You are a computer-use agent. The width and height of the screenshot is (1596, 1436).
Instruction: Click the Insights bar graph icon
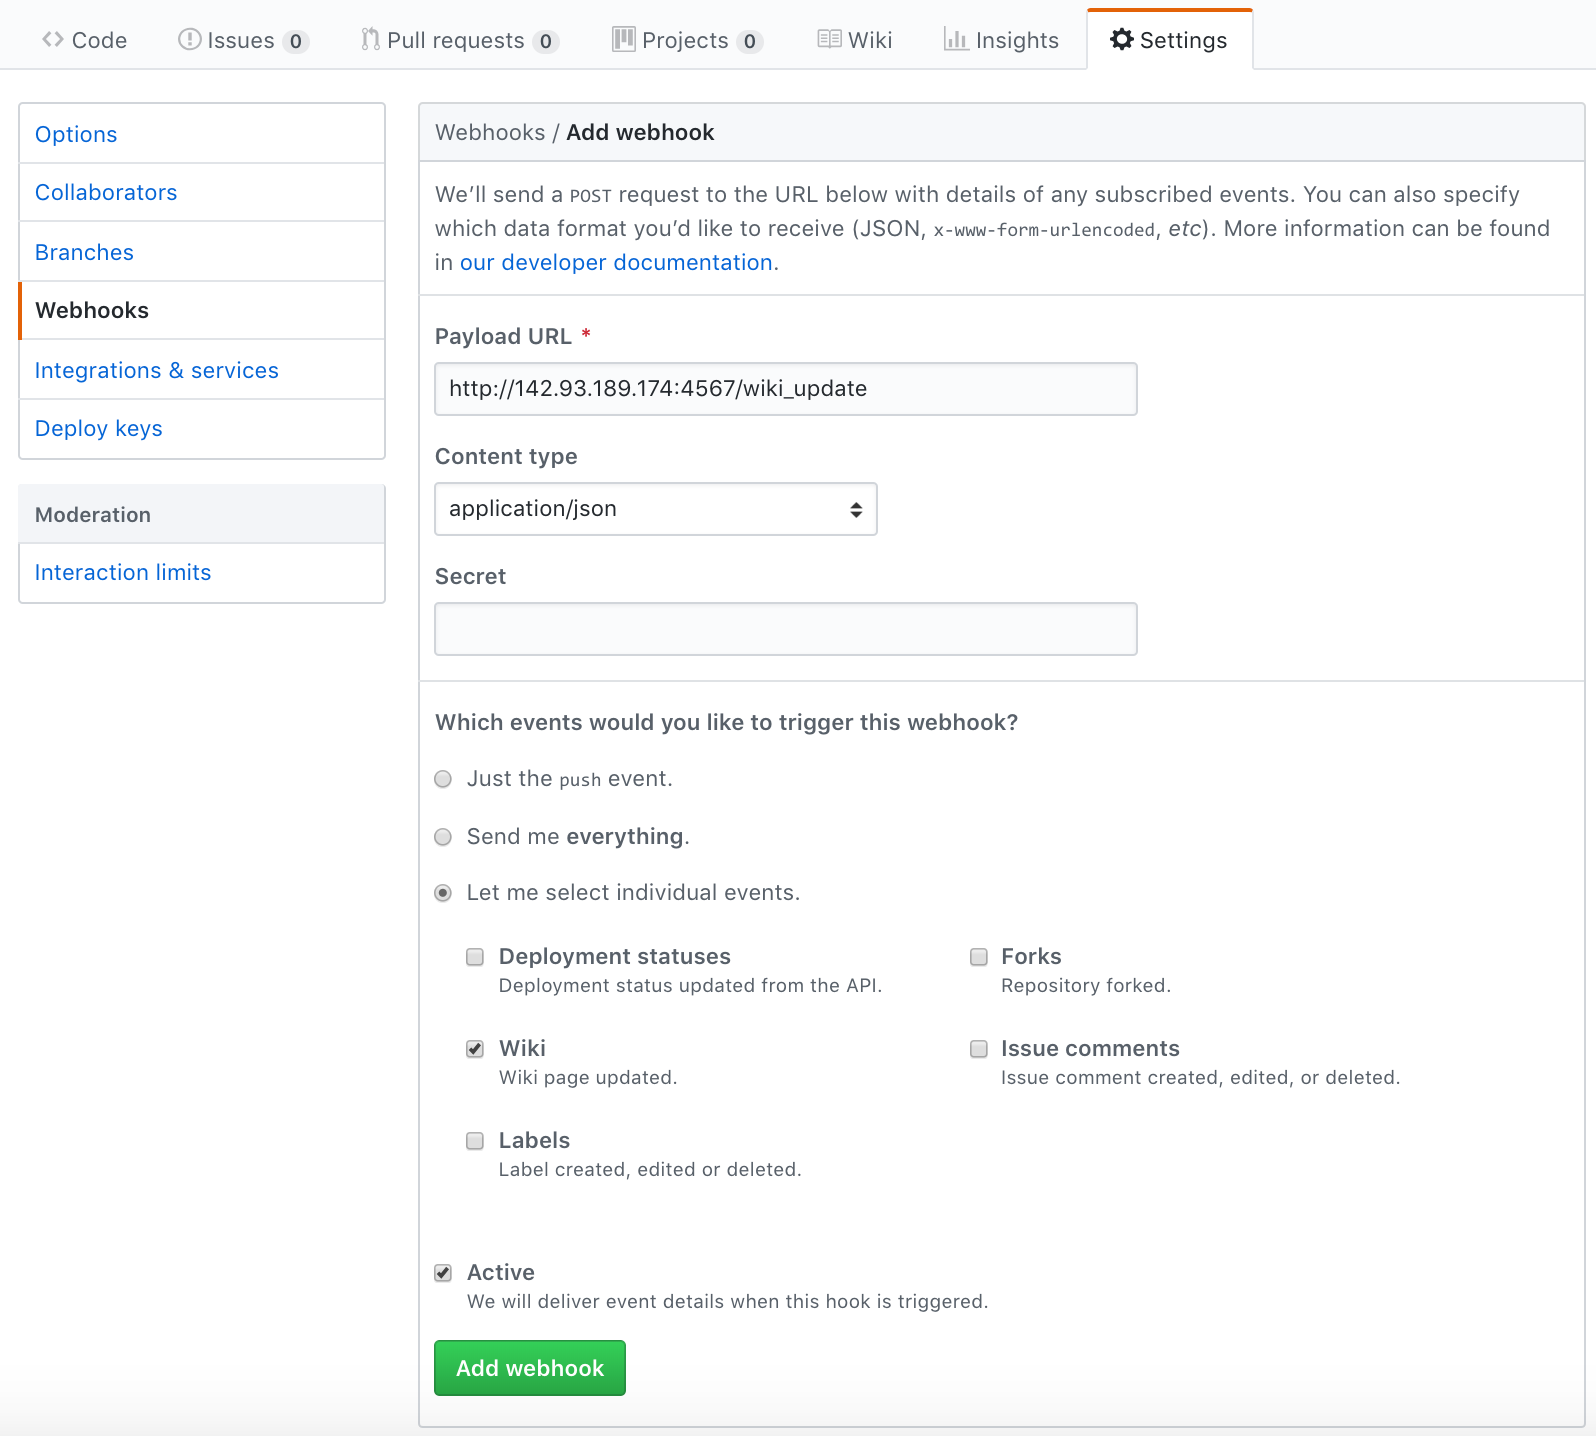click(956, 40)
